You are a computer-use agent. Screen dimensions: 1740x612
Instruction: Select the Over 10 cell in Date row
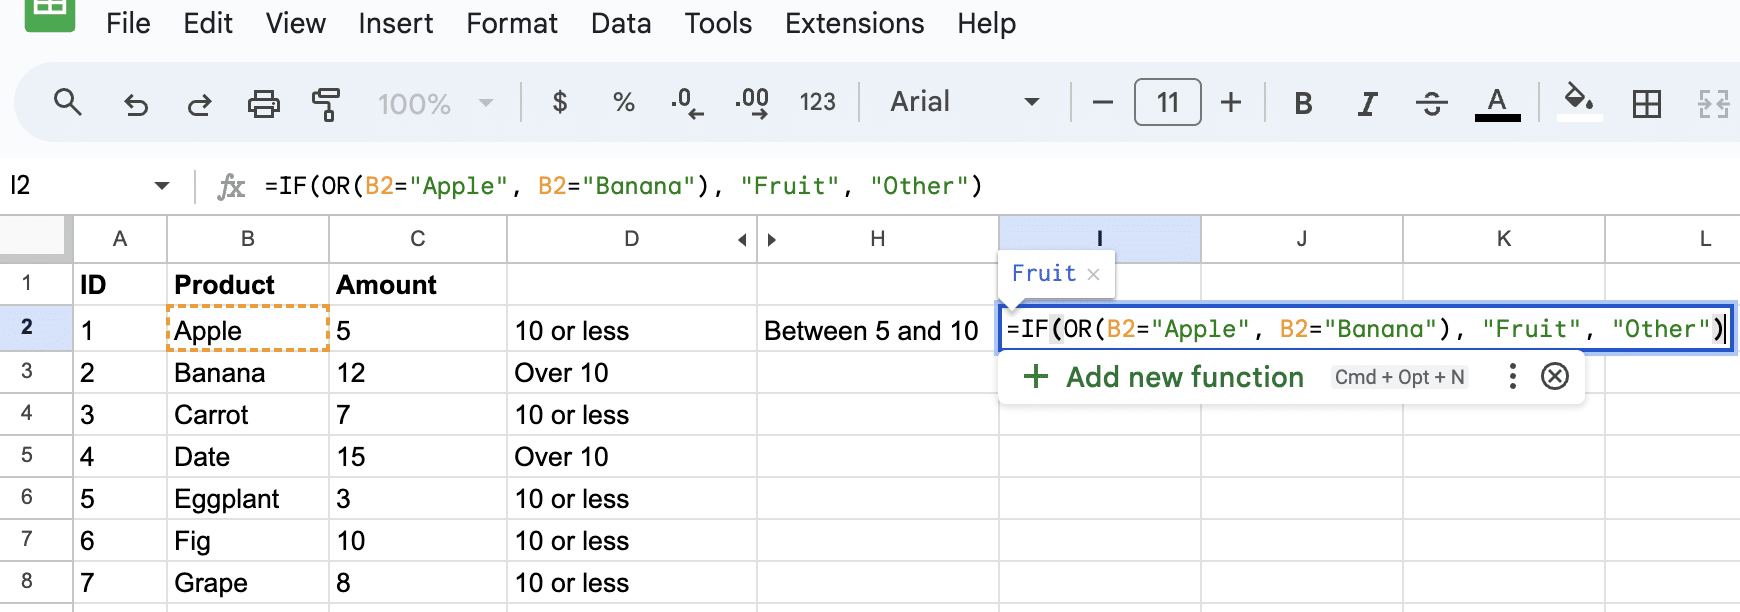(x=632, y=457)
